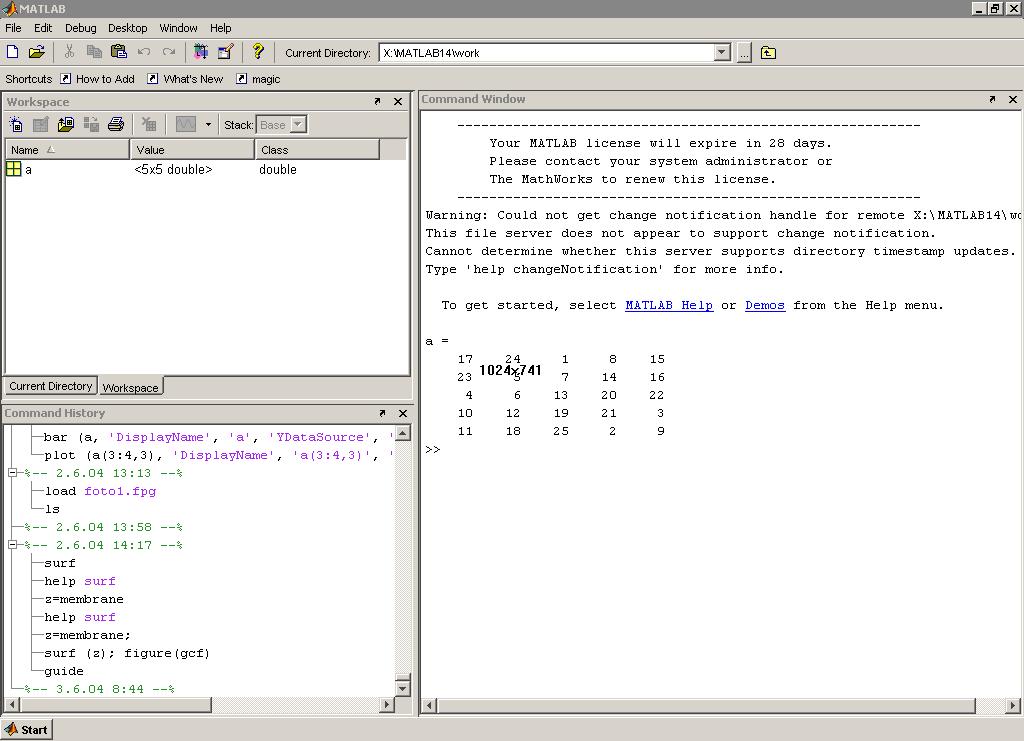Select 'surf (z); figure(gcf)' history entry
This screenshot has height=741, width=1024.
[127, 653]
